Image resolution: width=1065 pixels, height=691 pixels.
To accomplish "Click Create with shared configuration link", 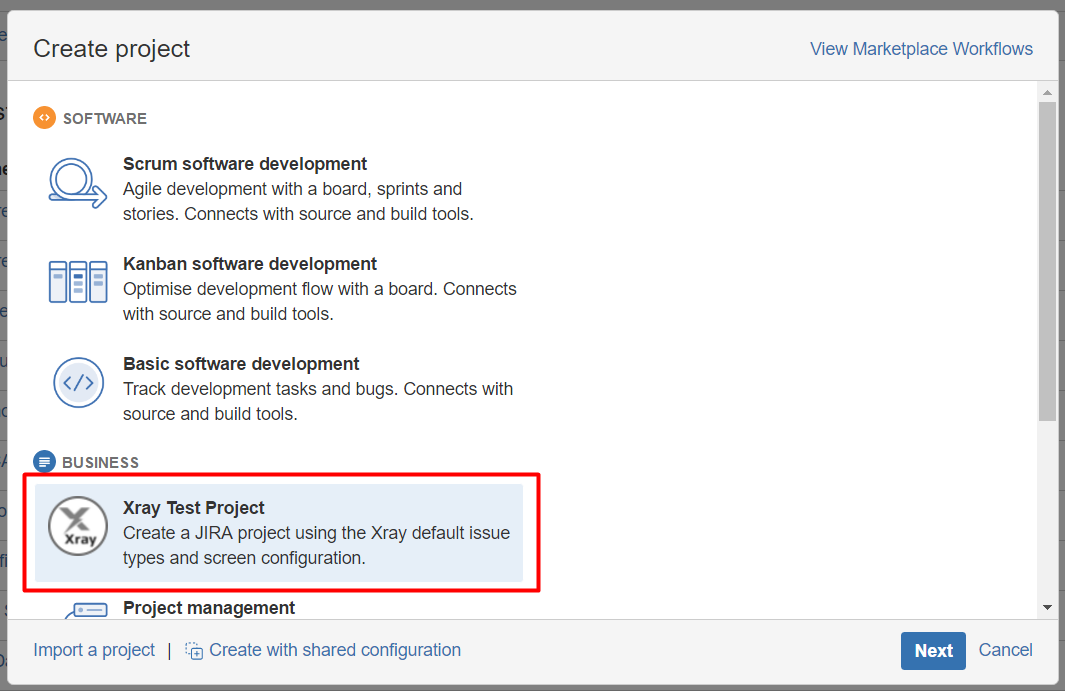I will coord(335,650).
